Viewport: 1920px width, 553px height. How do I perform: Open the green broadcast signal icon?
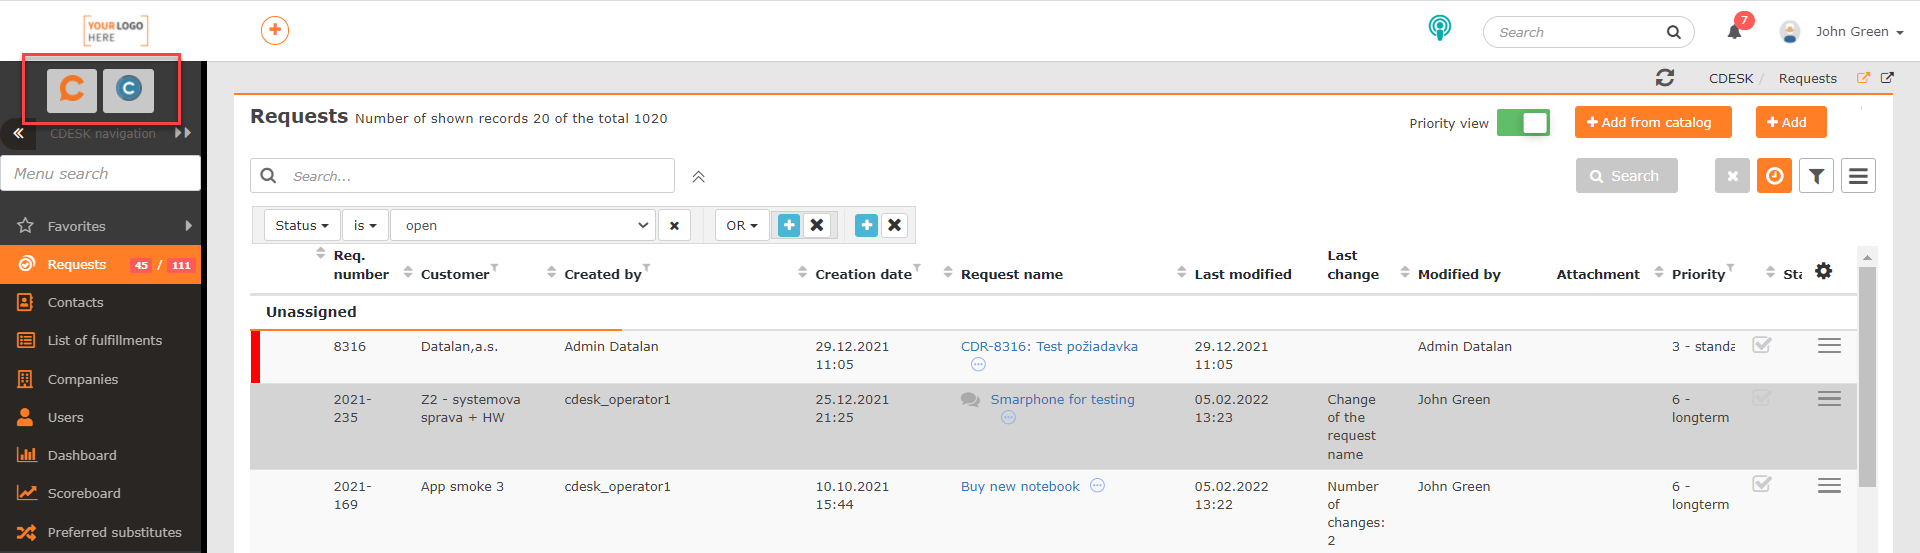click(x=1439, y=28)
